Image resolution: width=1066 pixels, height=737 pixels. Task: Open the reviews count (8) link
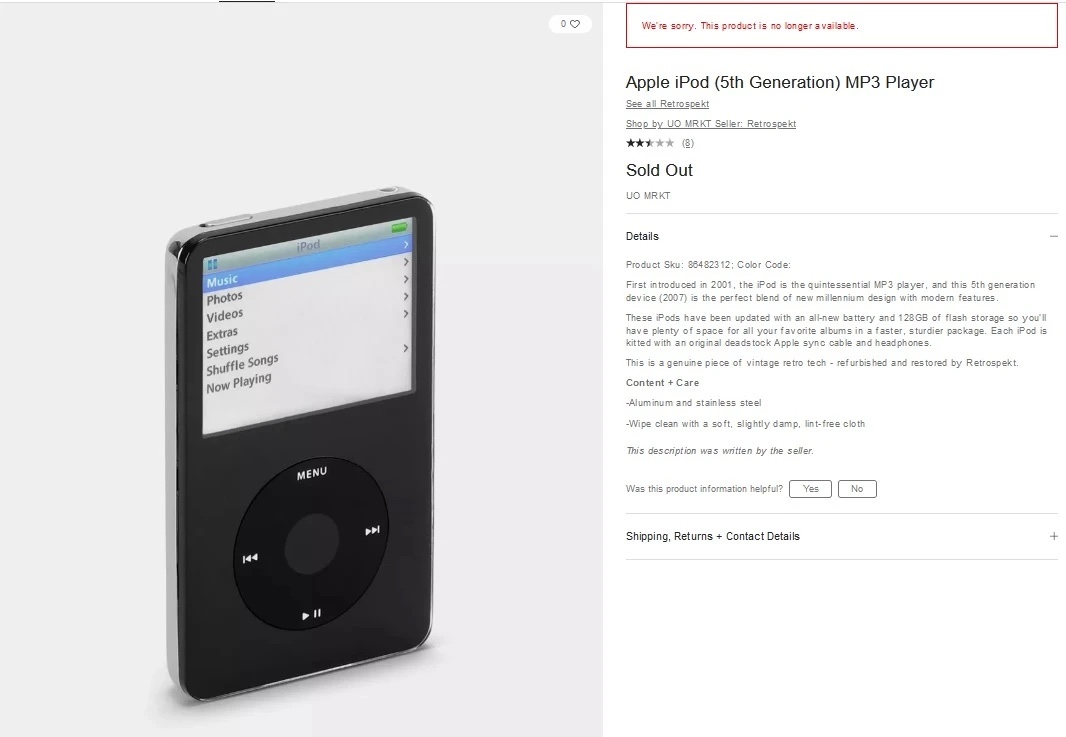688,143
